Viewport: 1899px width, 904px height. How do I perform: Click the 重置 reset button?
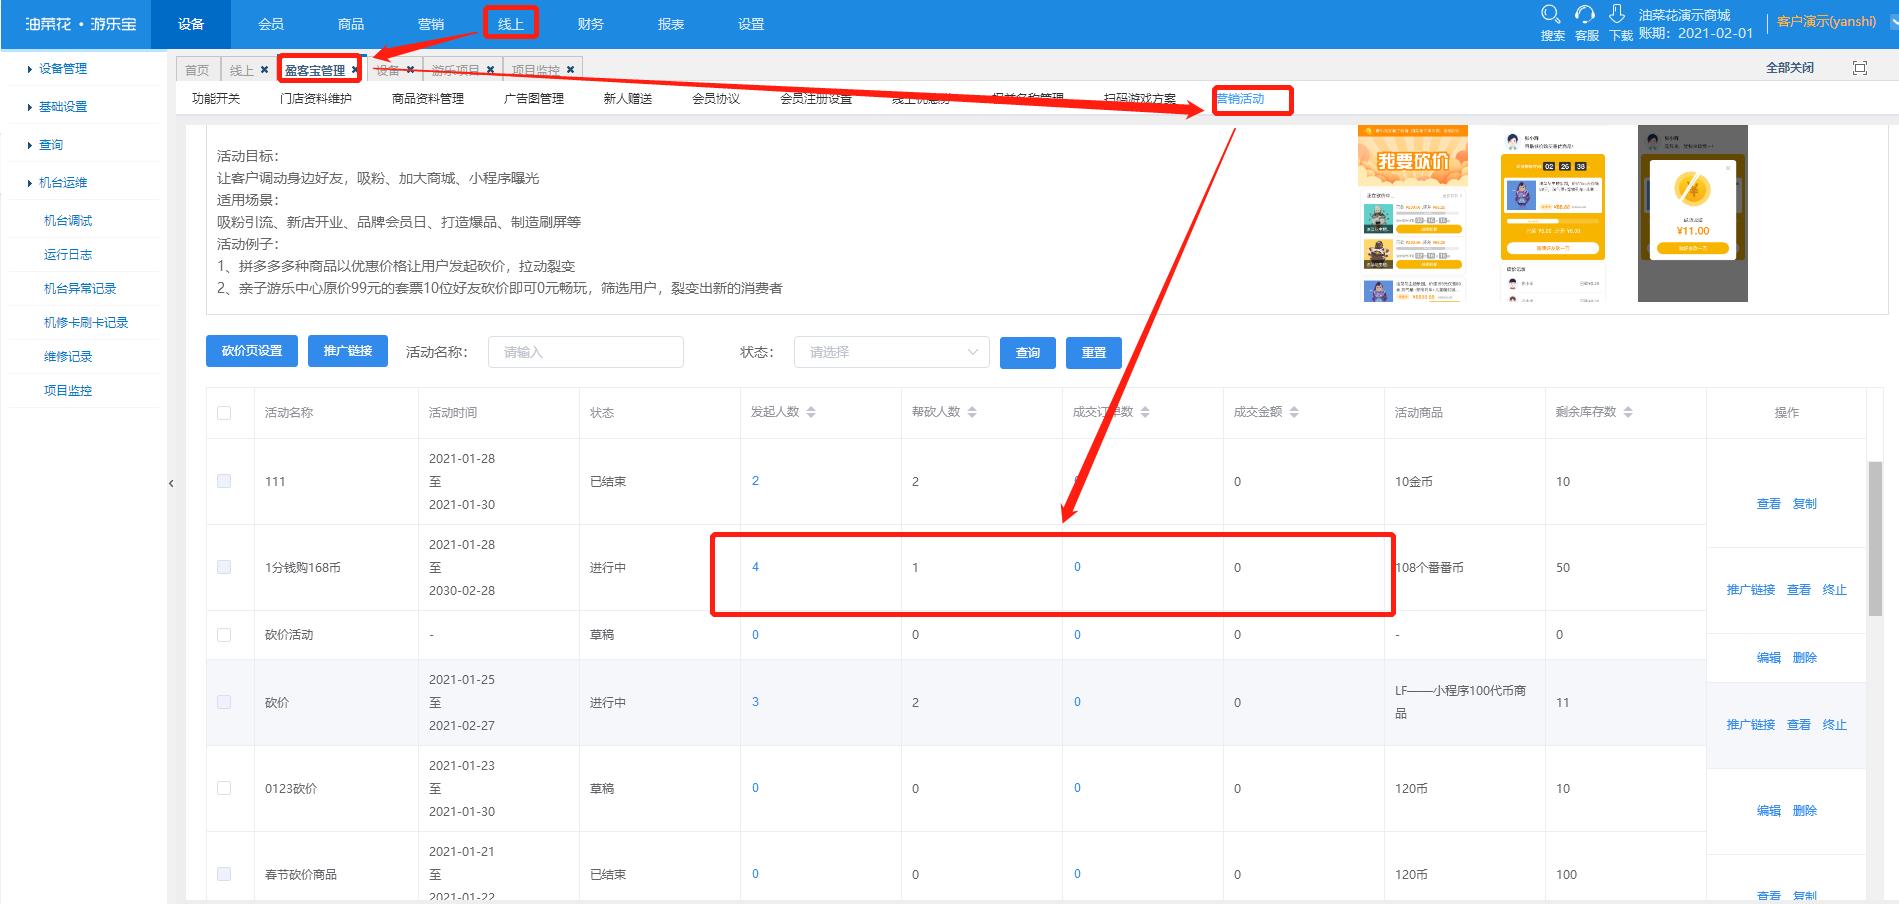[x=1094, y=352]
